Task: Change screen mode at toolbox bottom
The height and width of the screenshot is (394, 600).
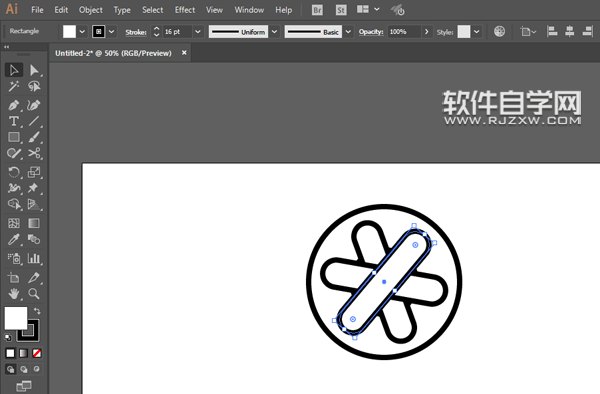Action: 24,386
